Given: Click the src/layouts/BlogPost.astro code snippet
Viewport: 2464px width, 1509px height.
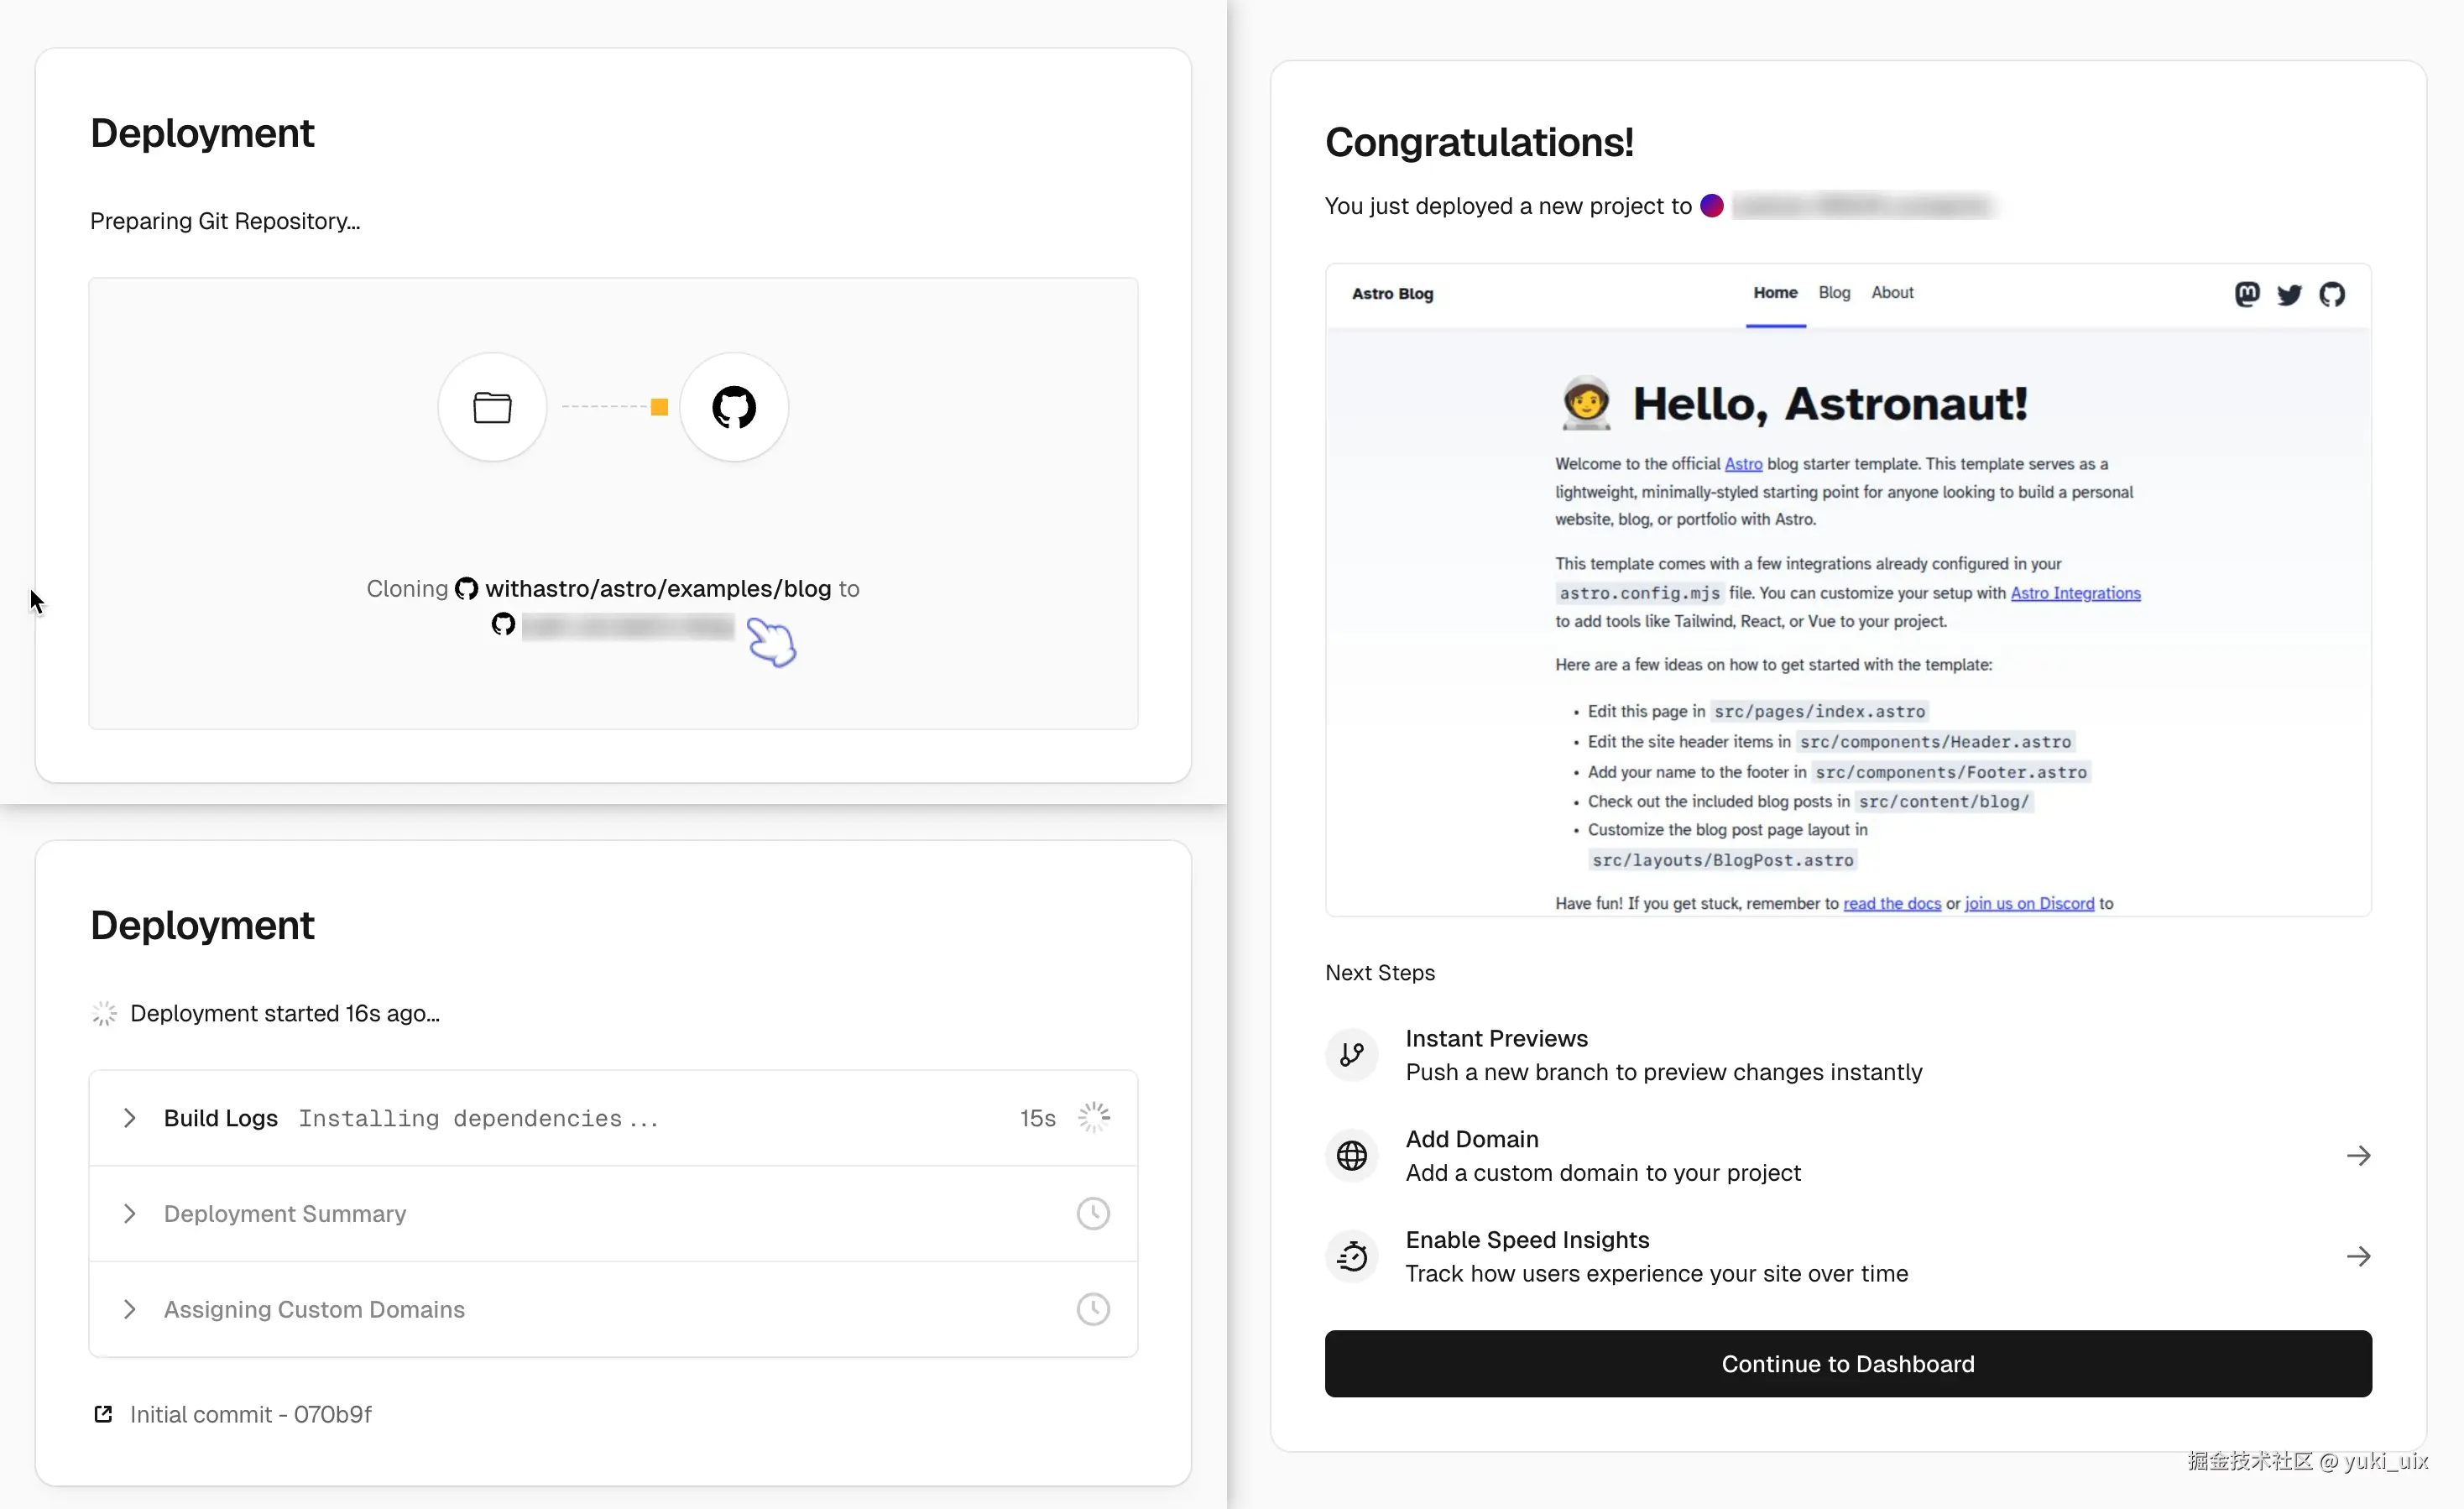Looking at the screenshot, I should point(1722,860).
